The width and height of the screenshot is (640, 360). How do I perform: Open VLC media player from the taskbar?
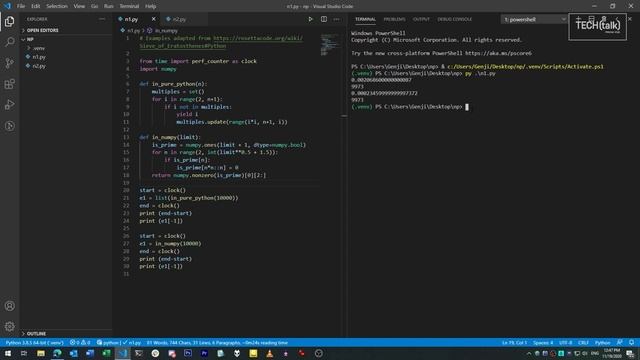269,353
